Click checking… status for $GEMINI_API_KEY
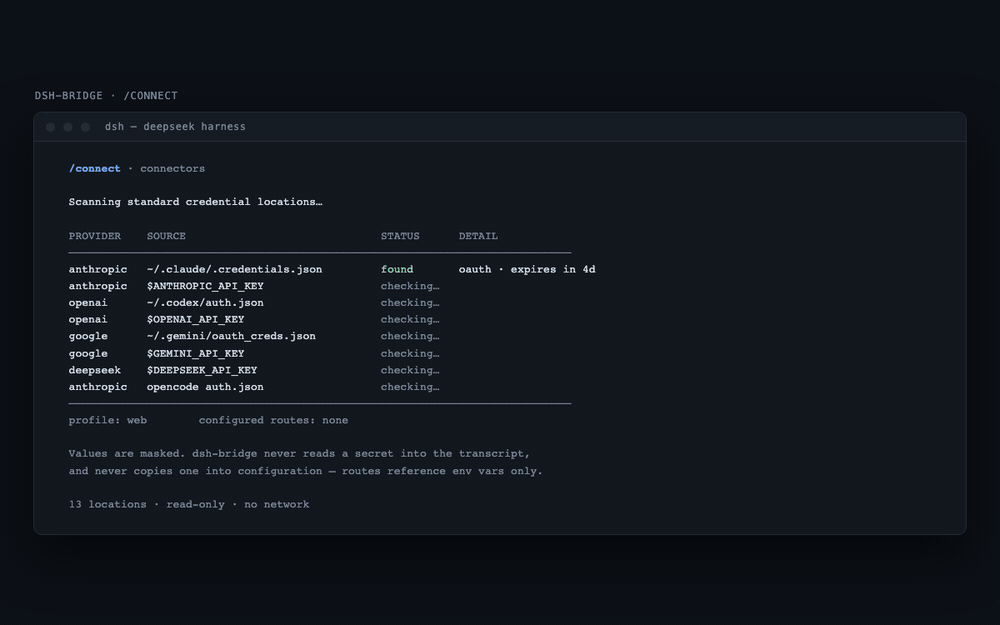Screen dimensions: 1000x625 [409, 353]
